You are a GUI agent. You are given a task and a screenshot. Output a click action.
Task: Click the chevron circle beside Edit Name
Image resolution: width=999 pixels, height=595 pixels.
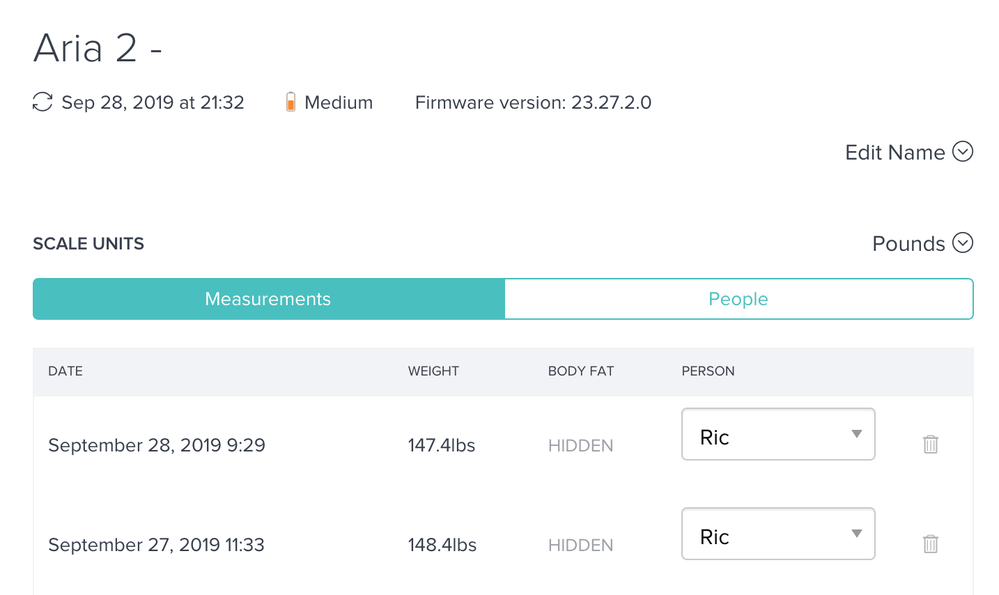tap(962, 152)
